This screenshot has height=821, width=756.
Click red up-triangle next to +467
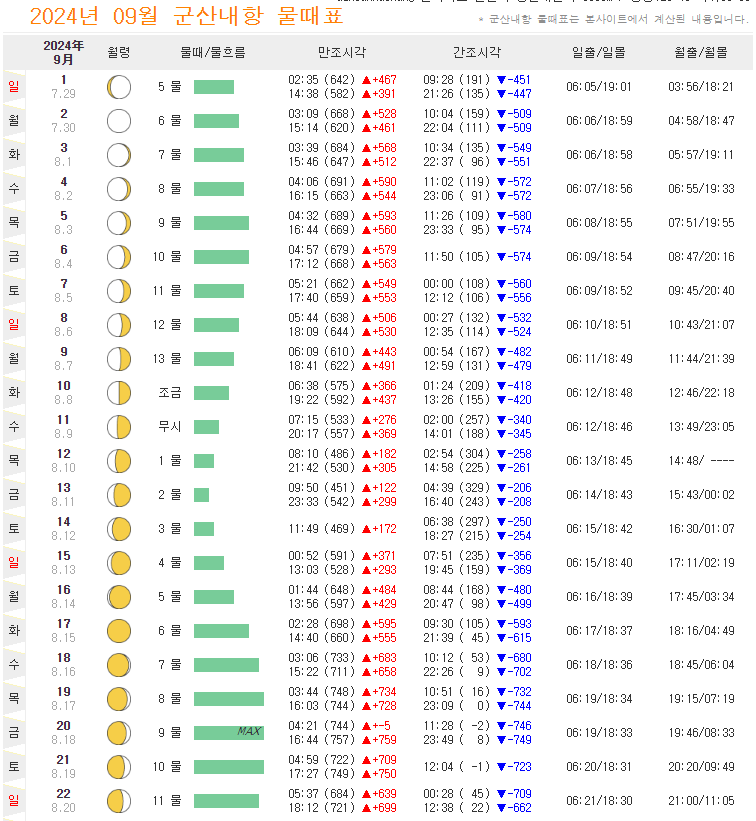pyautogui.click(x=366, y=80)
